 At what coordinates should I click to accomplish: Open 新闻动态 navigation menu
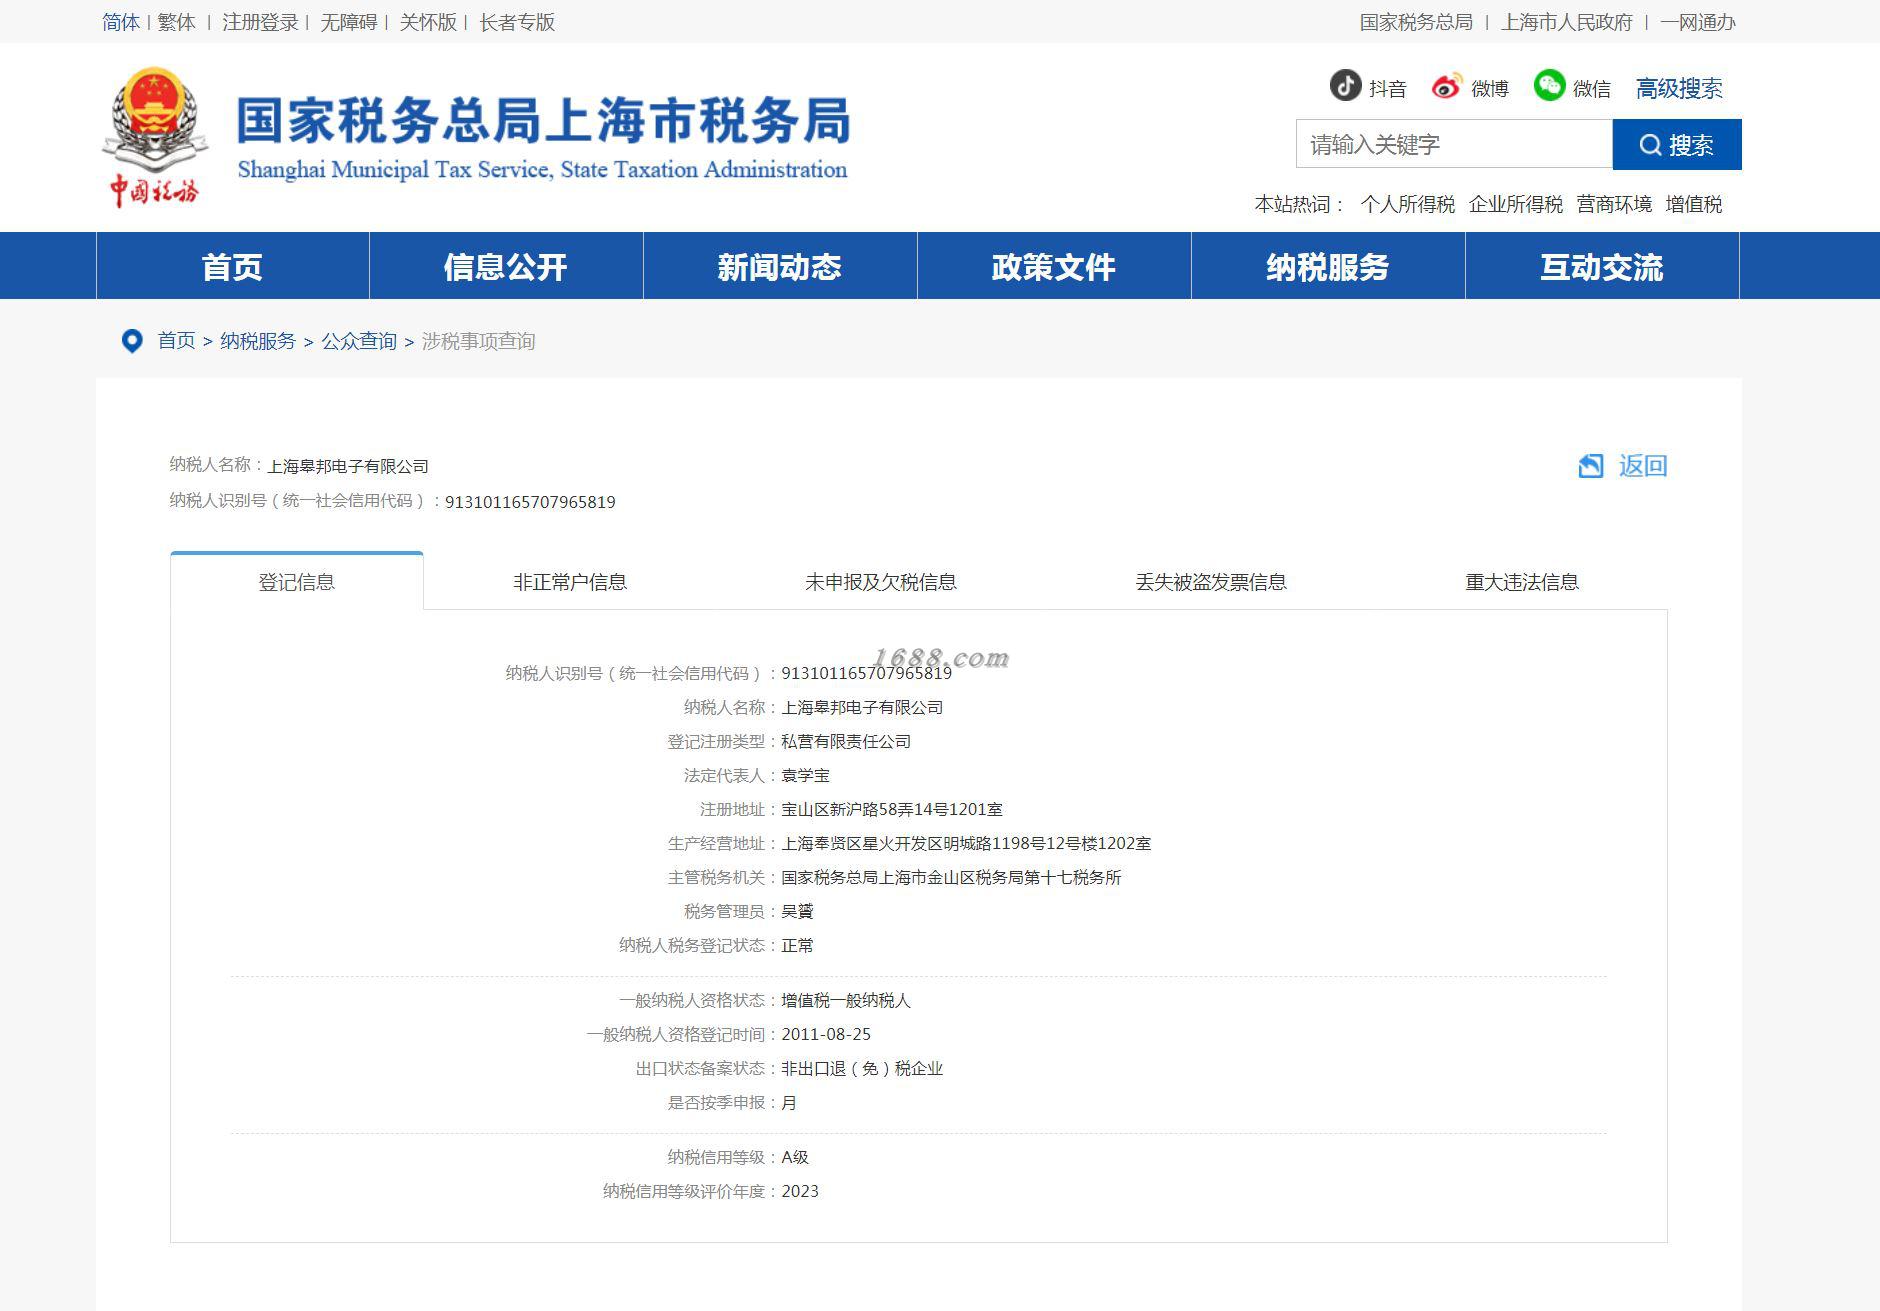pos(780,267)
